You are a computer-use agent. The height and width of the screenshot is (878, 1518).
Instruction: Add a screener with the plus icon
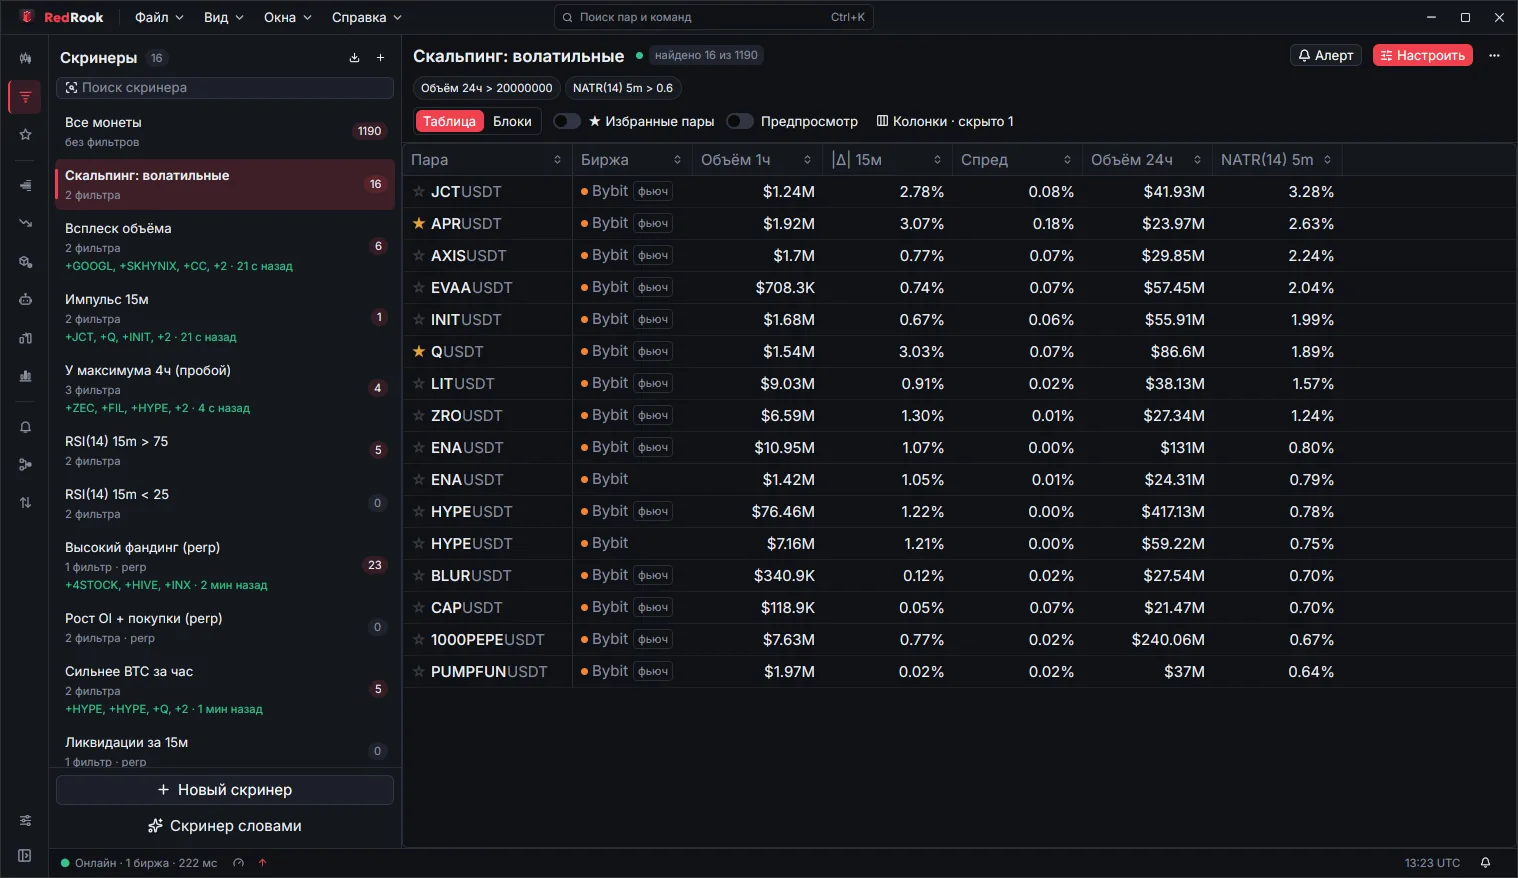tap(380, 58)
